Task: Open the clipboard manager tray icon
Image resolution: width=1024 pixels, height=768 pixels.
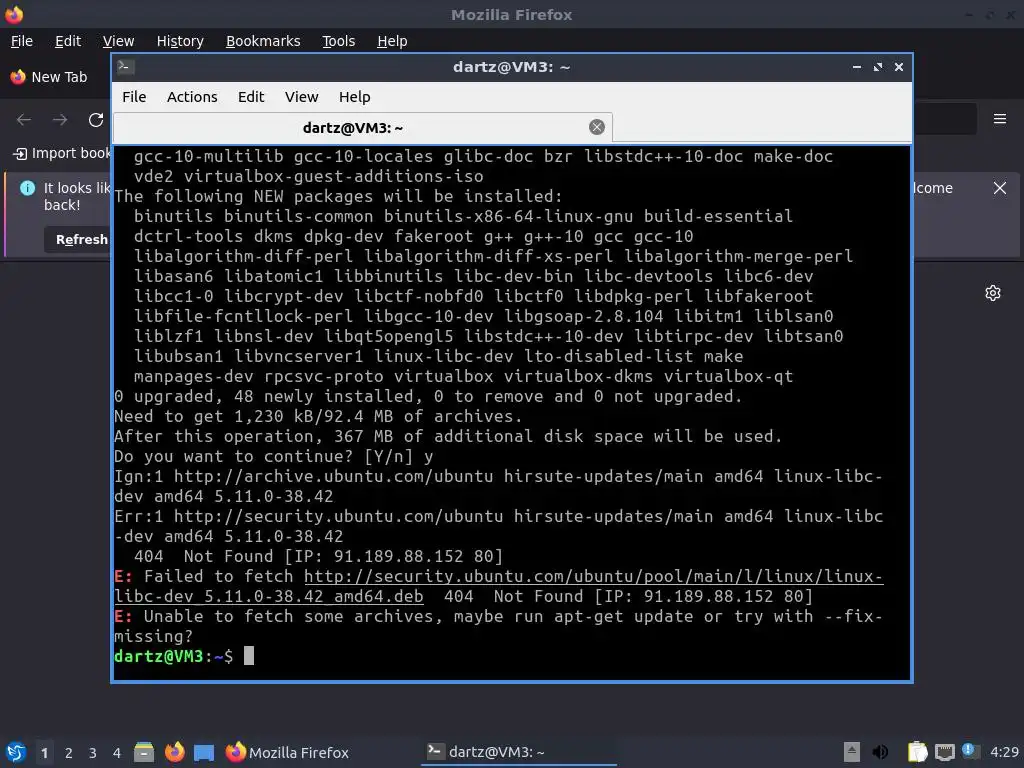Action: (x=918, y=752)
